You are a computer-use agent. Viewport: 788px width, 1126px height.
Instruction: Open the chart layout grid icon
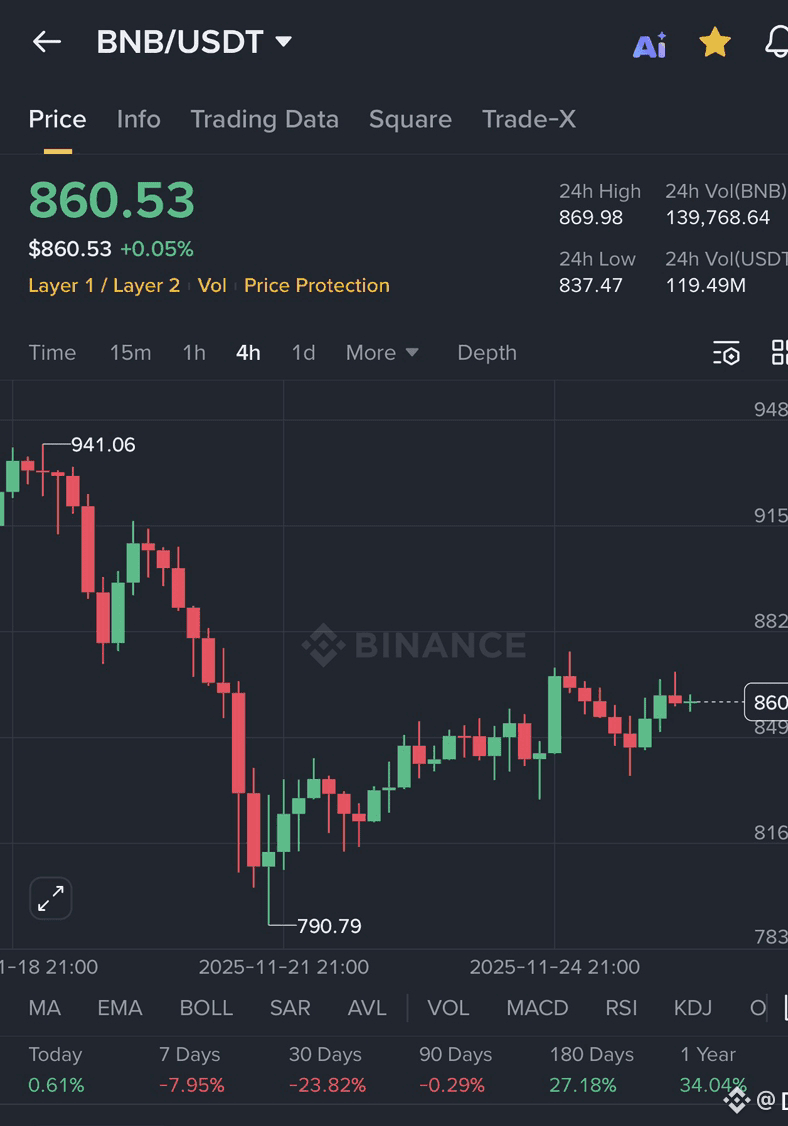tap(779, 353)
